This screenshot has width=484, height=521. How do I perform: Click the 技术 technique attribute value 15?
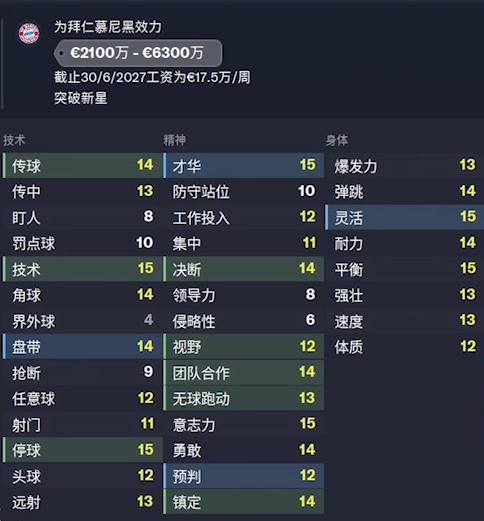tap(146, 268)
